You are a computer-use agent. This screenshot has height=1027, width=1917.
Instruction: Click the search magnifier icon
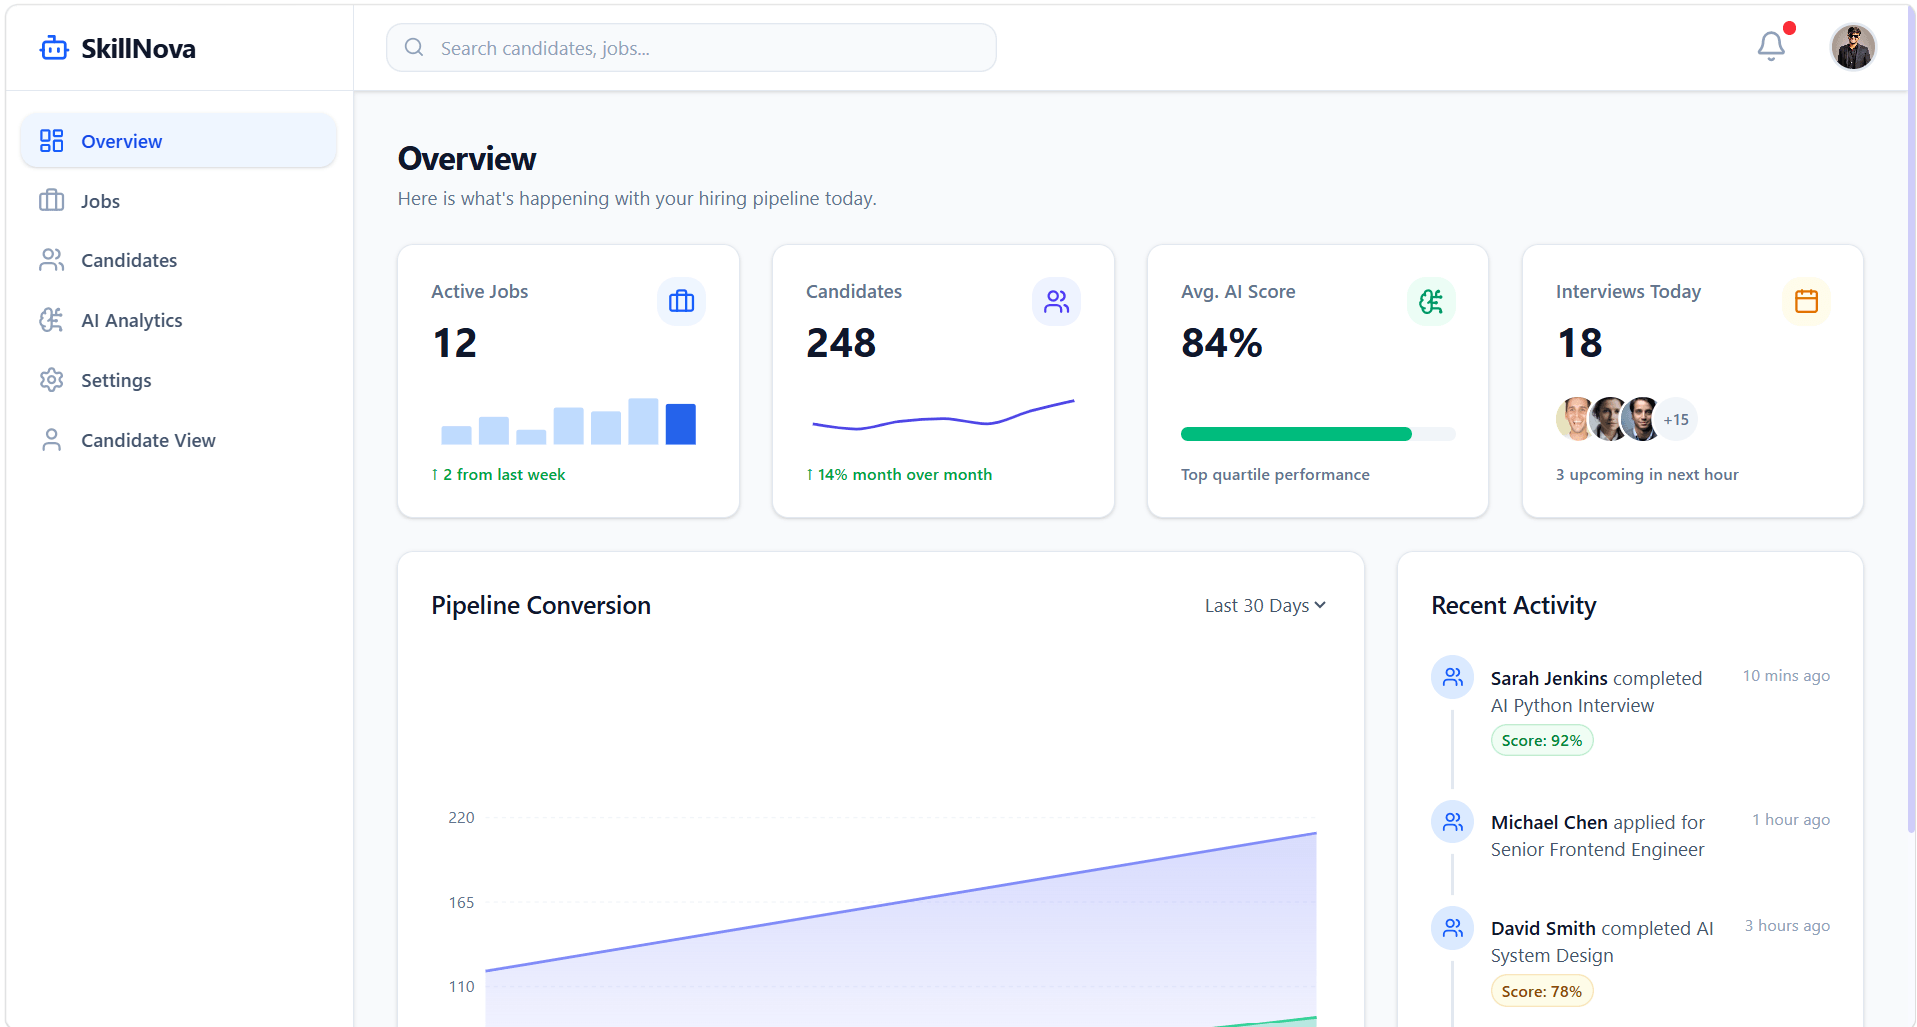(414, 47)
